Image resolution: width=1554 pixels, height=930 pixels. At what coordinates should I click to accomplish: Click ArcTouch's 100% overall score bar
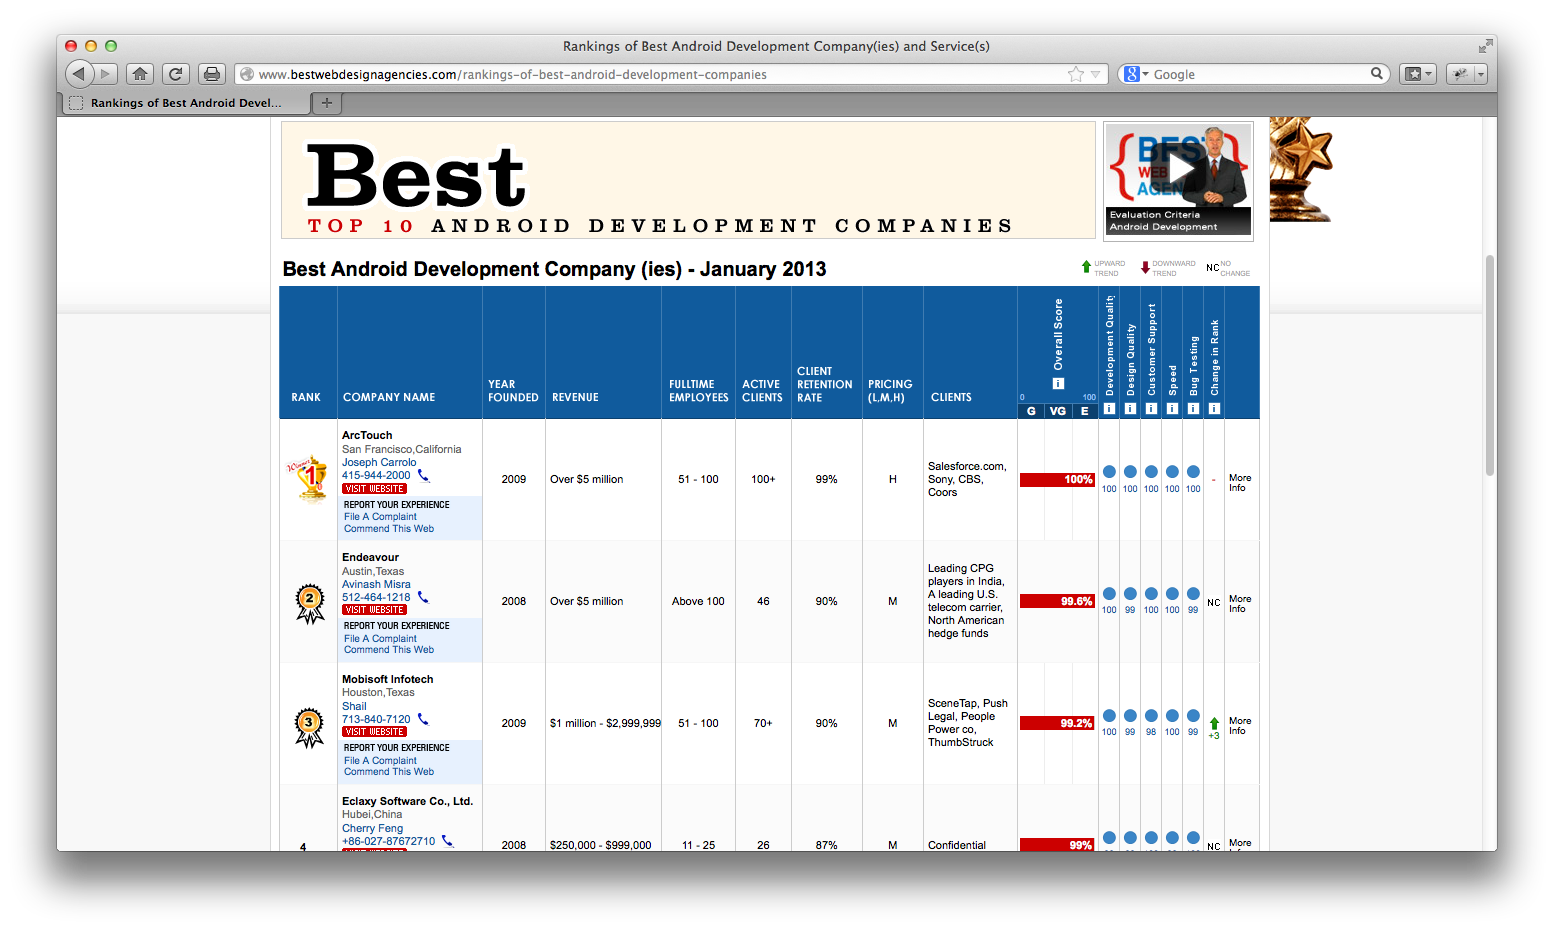1057,480
